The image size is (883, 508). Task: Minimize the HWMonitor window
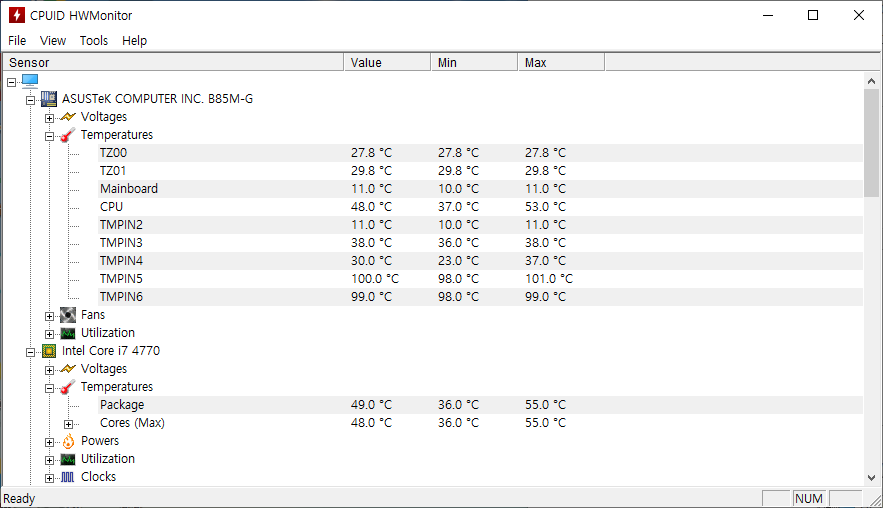(x=768, y=15)
